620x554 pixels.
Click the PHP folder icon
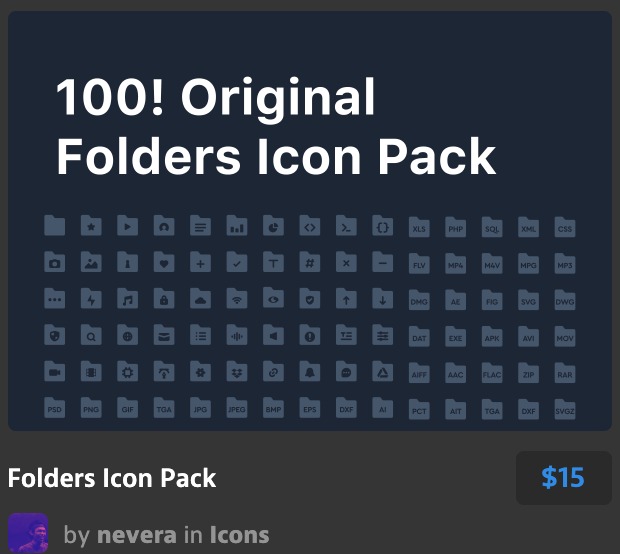(456, 227)
